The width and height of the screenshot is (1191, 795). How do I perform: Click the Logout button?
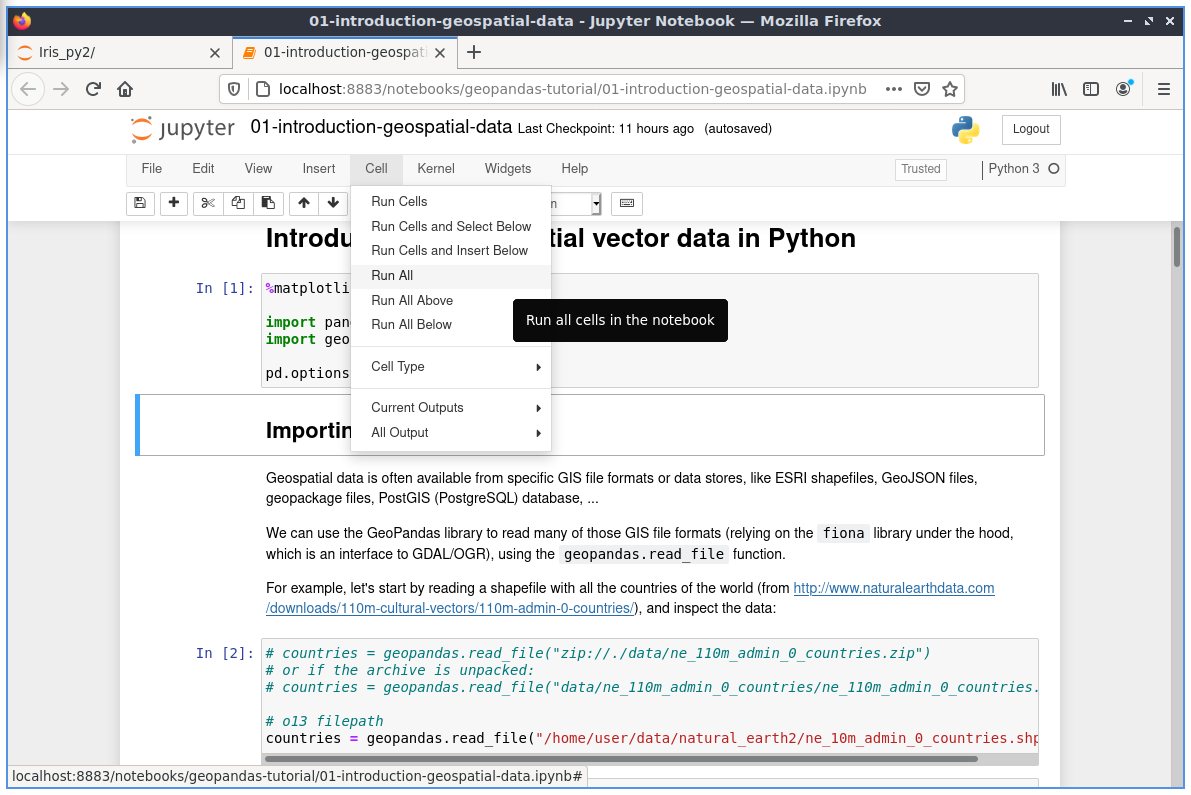tap(1031, 129)
